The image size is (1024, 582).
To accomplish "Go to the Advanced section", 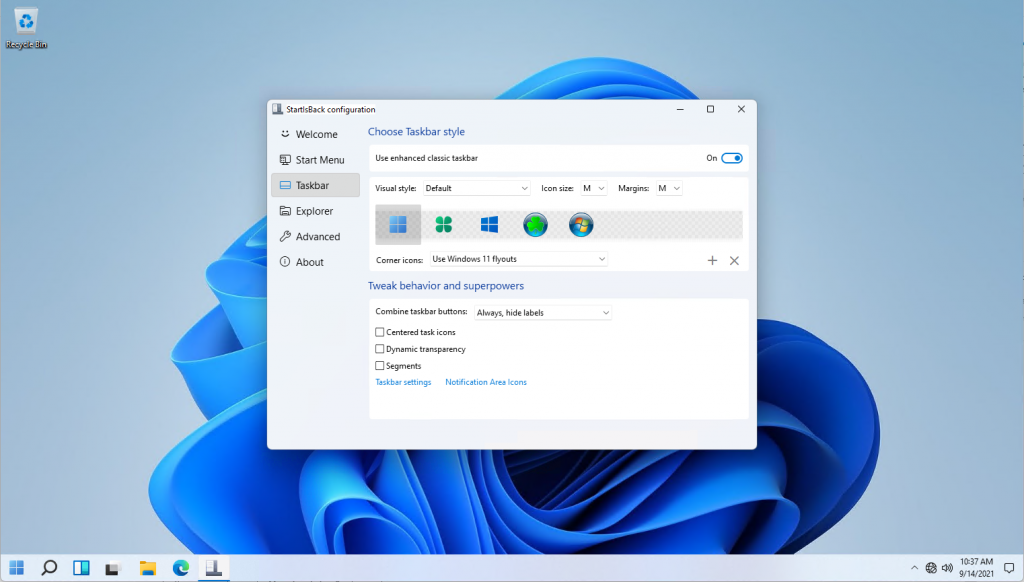I will pos(317,237).
